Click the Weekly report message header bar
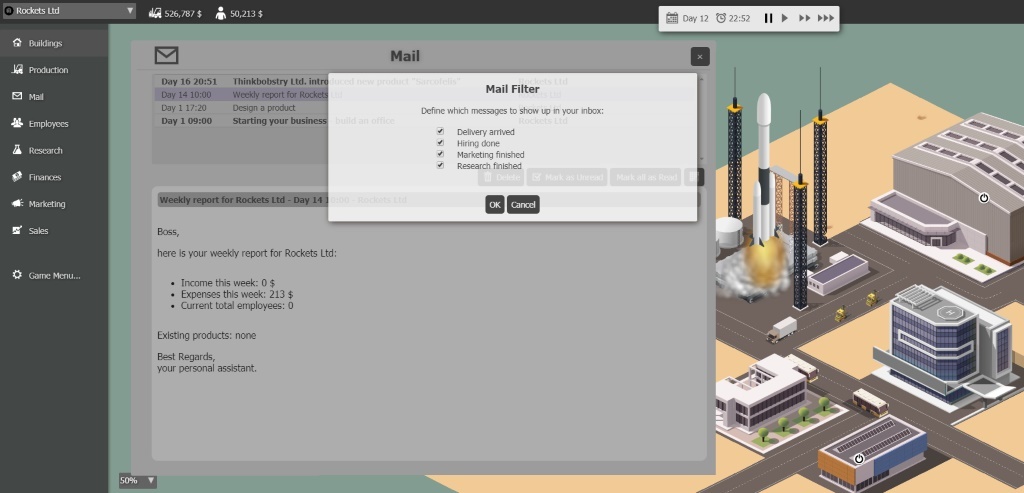This screenshot has height=493, width=1024. point(428,200)
